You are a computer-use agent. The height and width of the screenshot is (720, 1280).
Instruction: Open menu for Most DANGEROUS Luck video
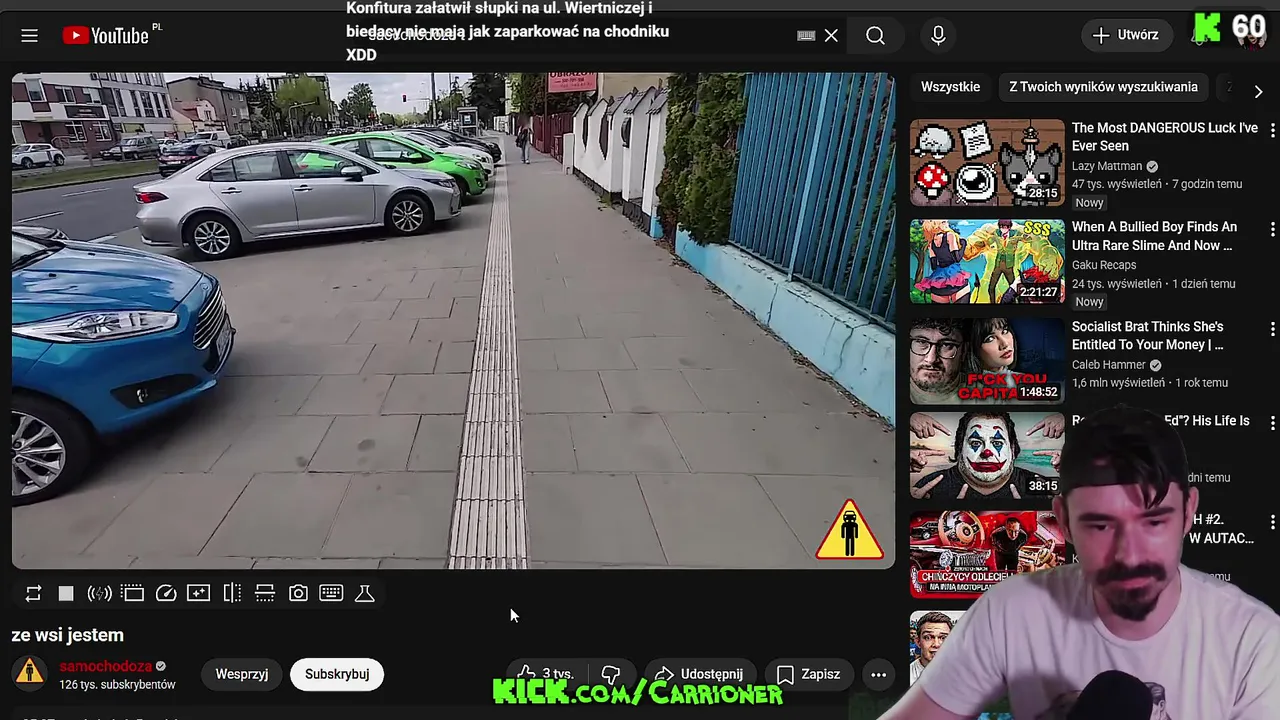pos(1272,130)
